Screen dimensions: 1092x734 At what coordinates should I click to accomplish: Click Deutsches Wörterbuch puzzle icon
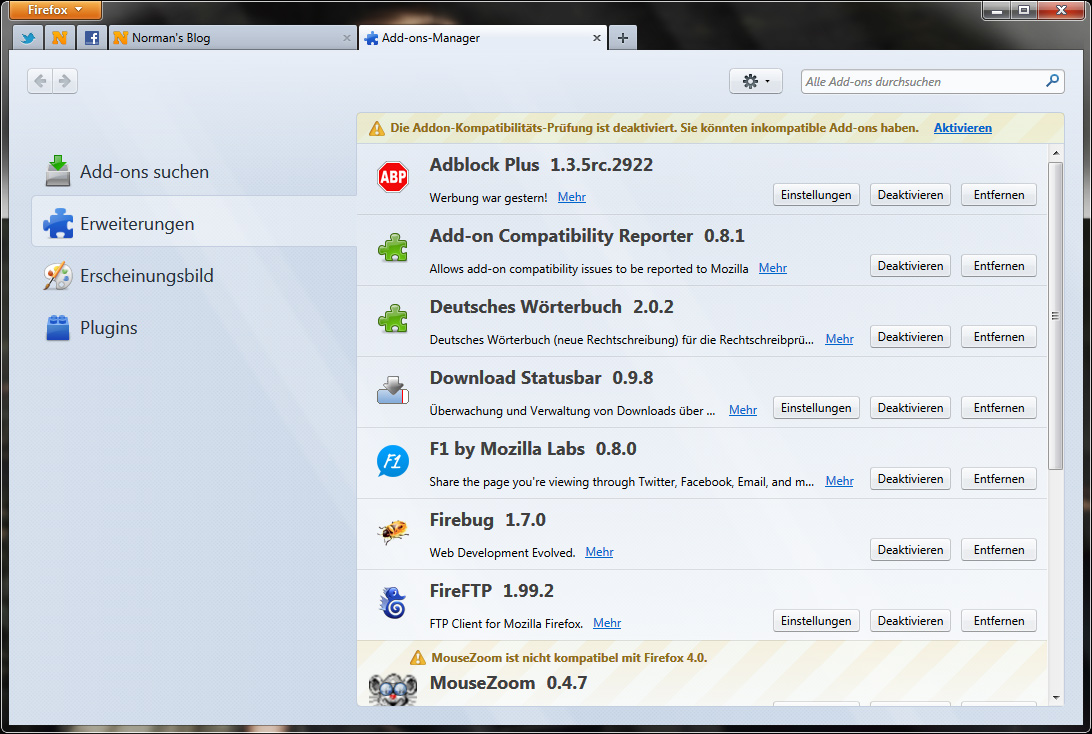click(393, 319)
